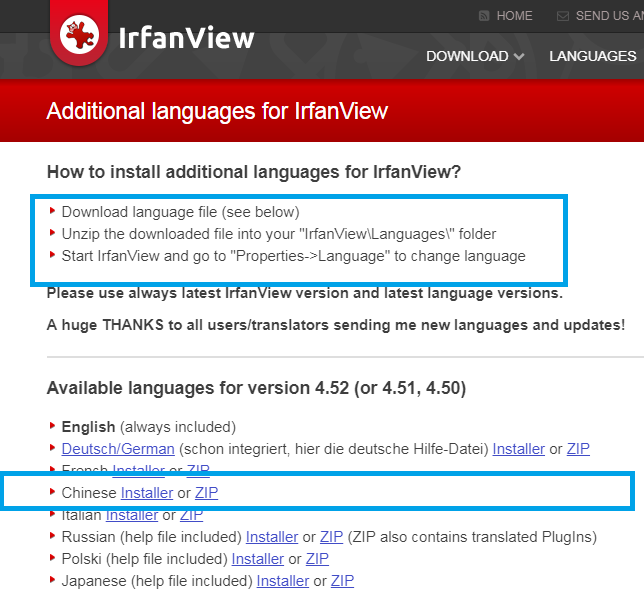Click the envelope icon beside SEND US

pos(563,16)
